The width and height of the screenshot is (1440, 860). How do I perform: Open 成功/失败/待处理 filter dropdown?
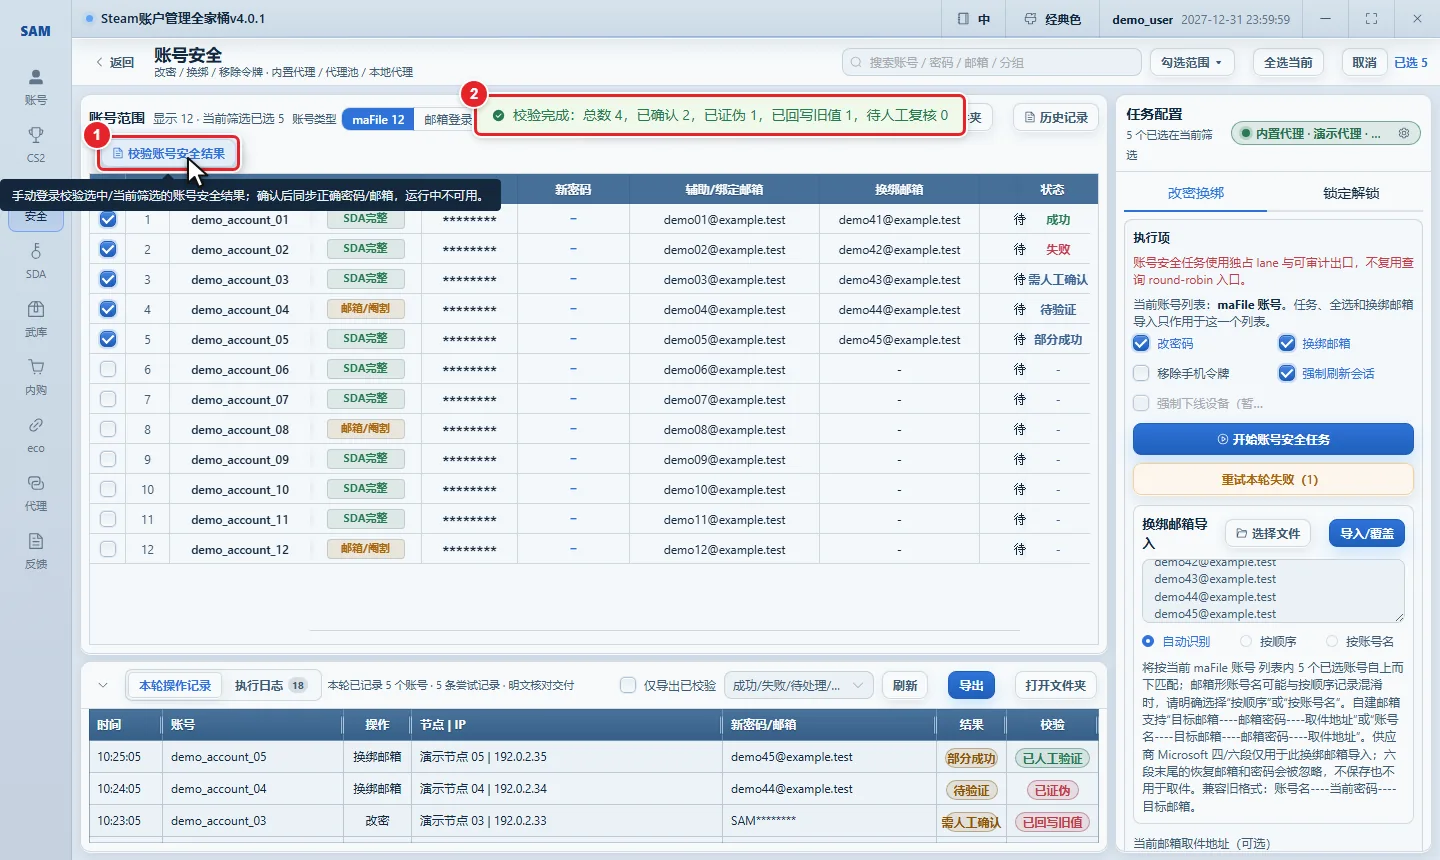tap(799, 685)
